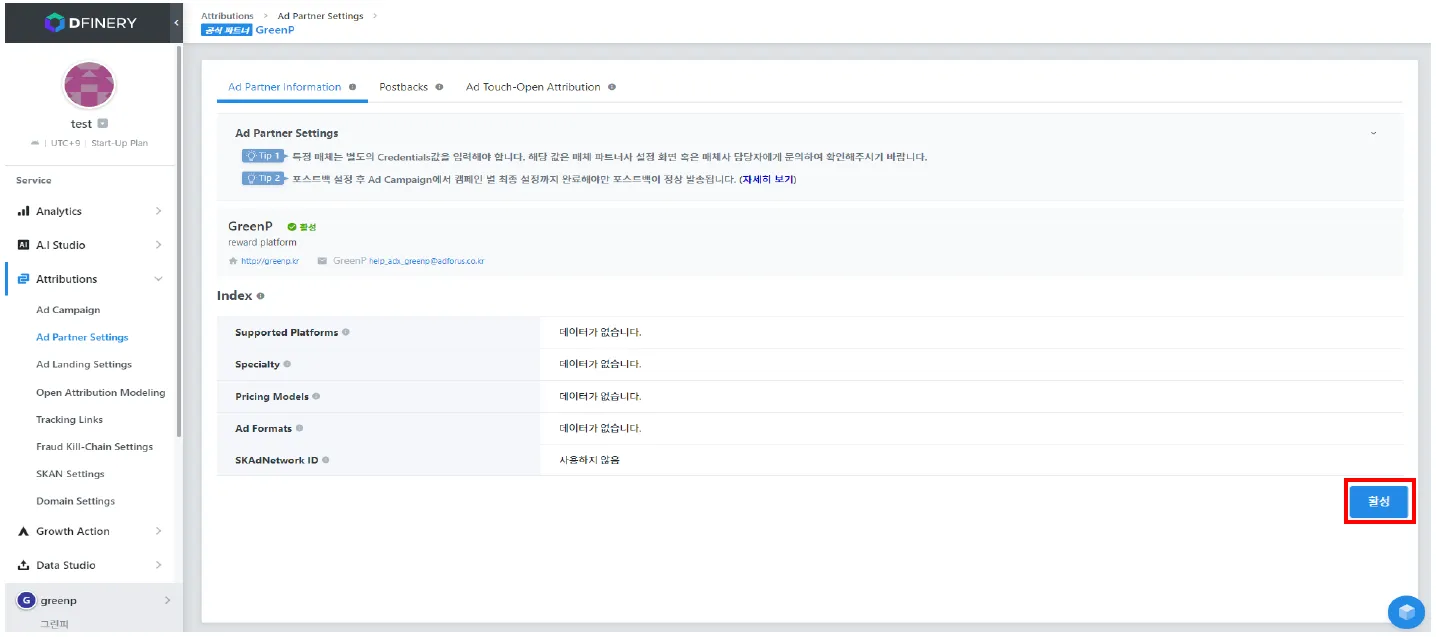This screenshot has width=1436, height=637.
Task: Click the A.I Studio icon
Action: point(24,245)
